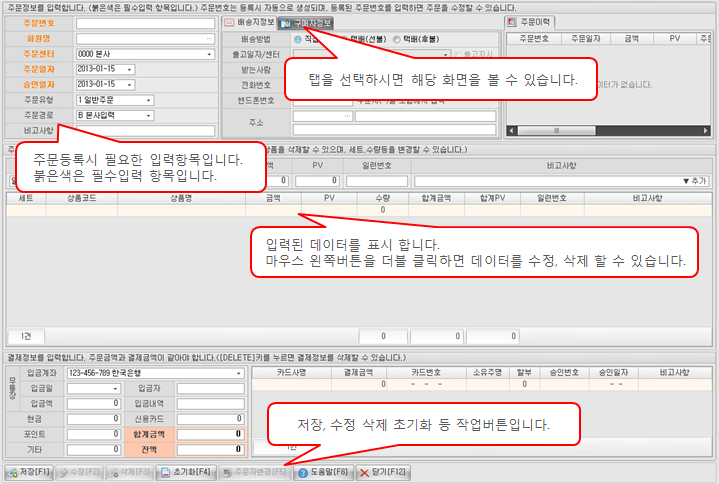
Task: Close the window with 닫기[F12]
Action: 383,472
